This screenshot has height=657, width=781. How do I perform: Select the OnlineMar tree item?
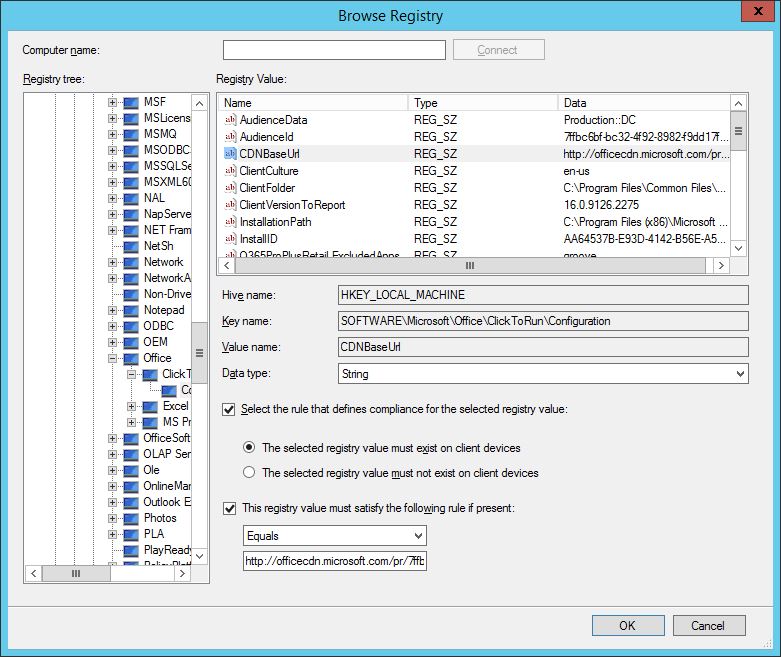point(167,486)
